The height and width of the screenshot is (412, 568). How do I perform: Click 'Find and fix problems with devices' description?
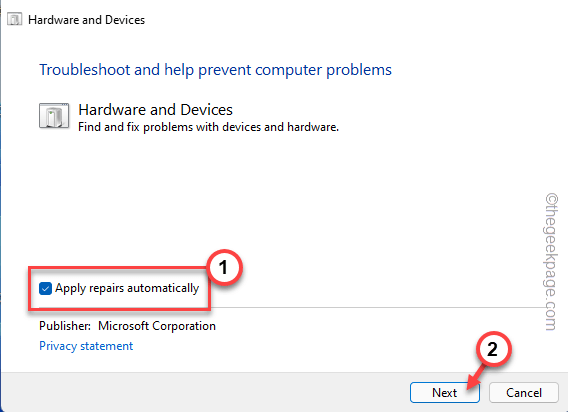click(x=208, y=127)
